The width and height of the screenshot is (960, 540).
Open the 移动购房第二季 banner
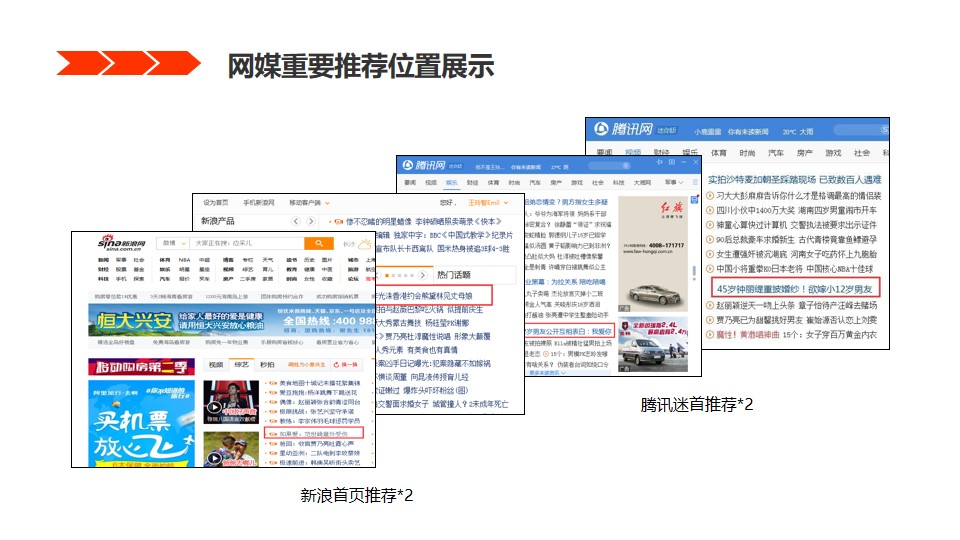point(141,367)
